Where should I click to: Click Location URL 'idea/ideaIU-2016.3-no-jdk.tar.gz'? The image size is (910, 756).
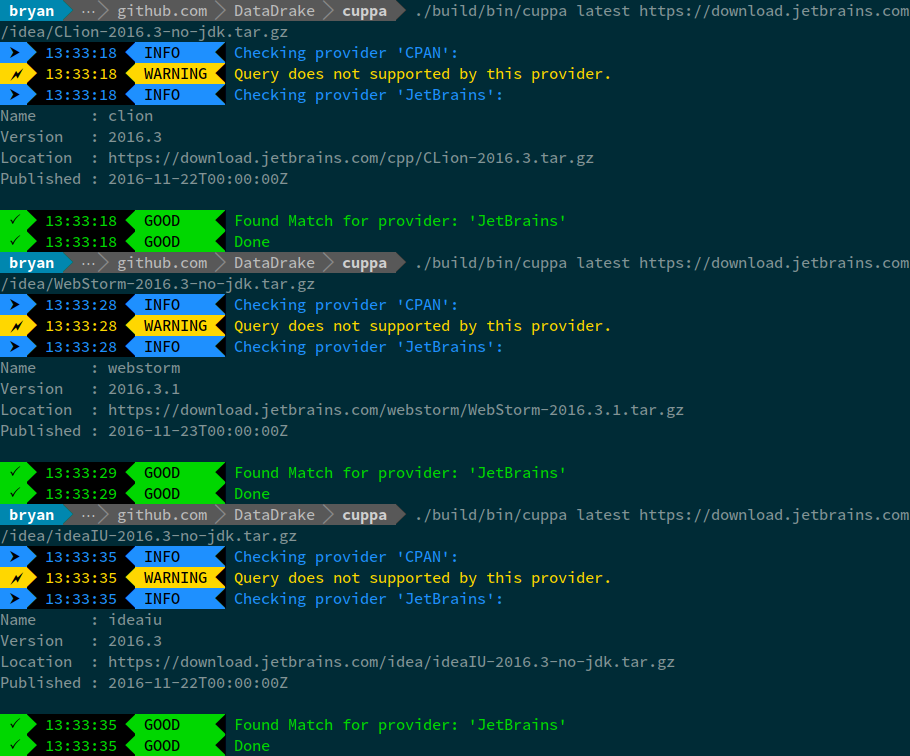(391, 661)
